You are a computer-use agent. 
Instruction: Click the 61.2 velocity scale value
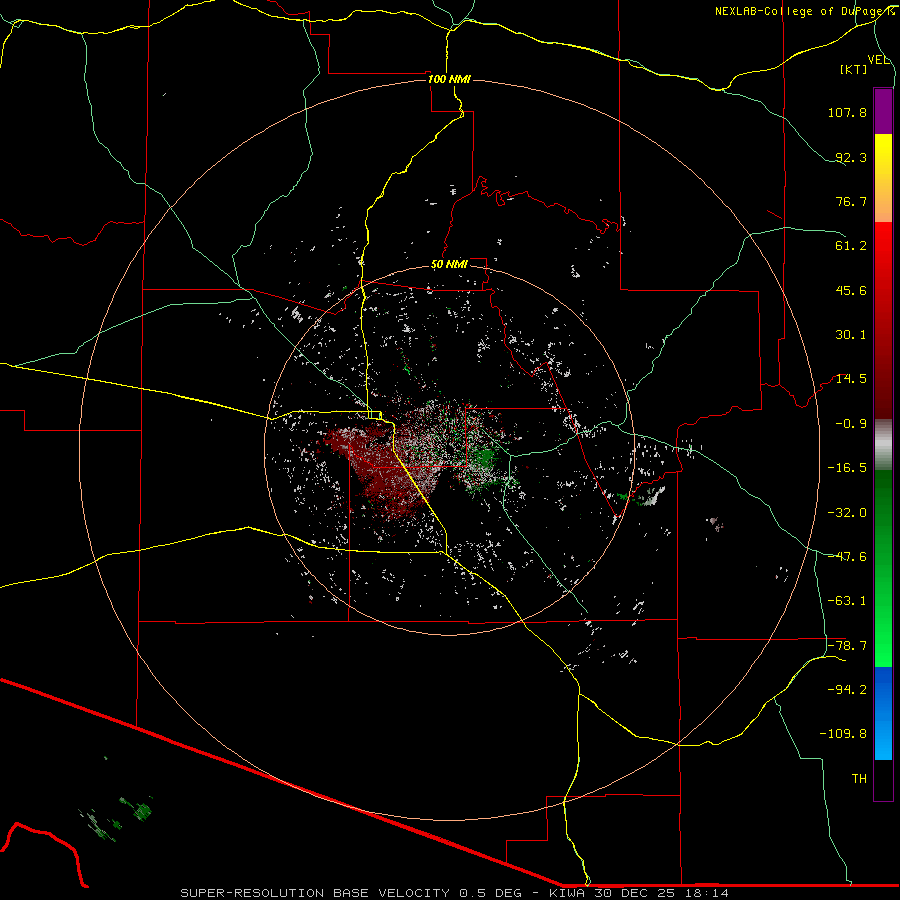[851, 246]
